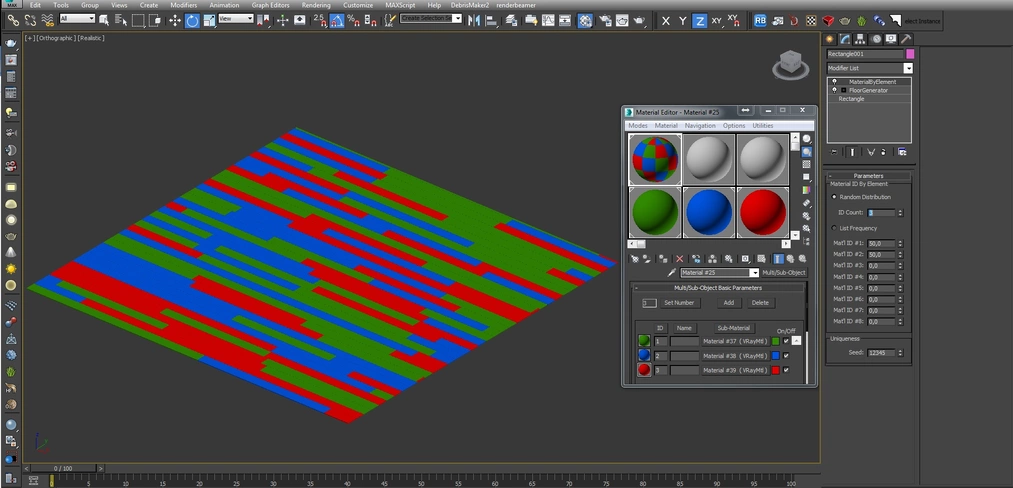Click the RB toolbar icon

pyautogui.click(x=760, y=21)
